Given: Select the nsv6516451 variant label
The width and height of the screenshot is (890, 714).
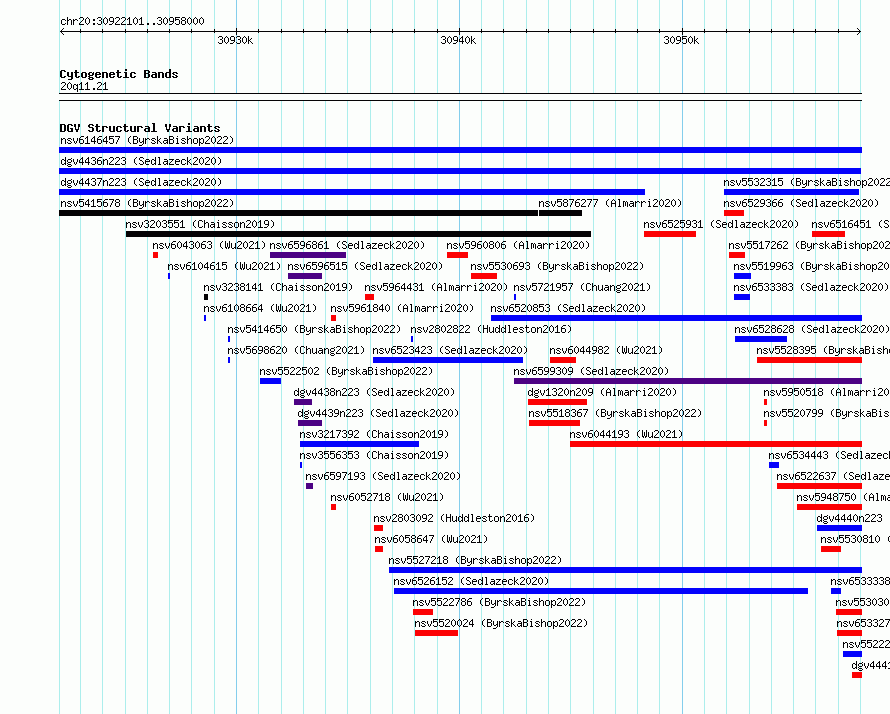Looking at the screenshot, I should pos(850,224).
